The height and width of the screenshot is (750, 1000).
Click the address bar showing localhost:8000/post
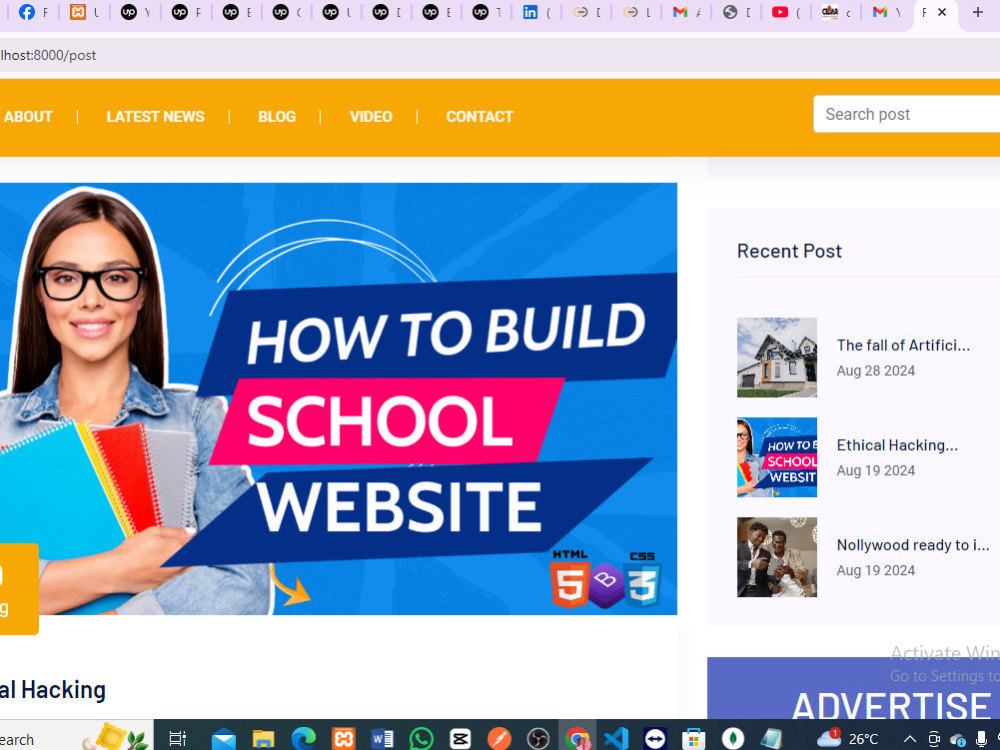[x=500, y=55]
